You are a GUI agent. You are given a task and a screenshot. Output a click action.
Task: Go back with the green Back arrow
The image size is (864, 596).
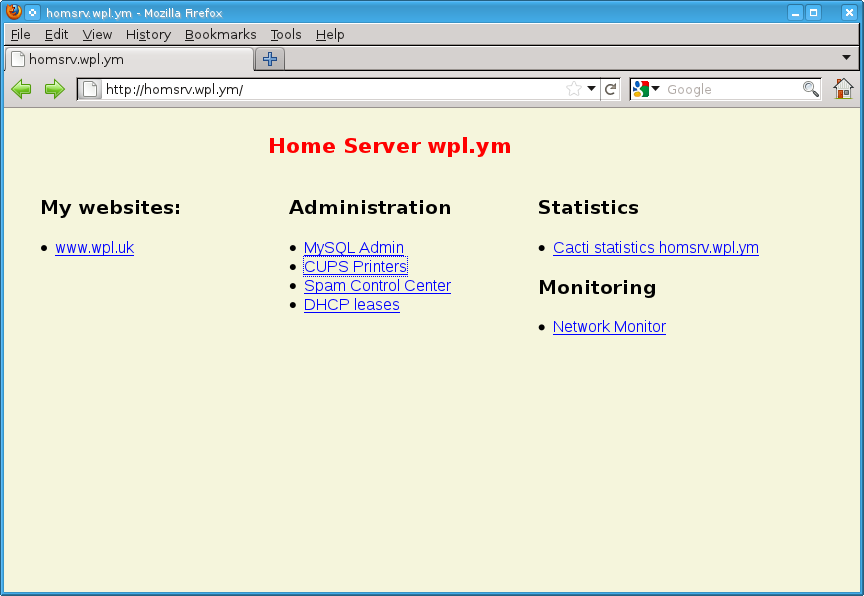tap(21, 89)
